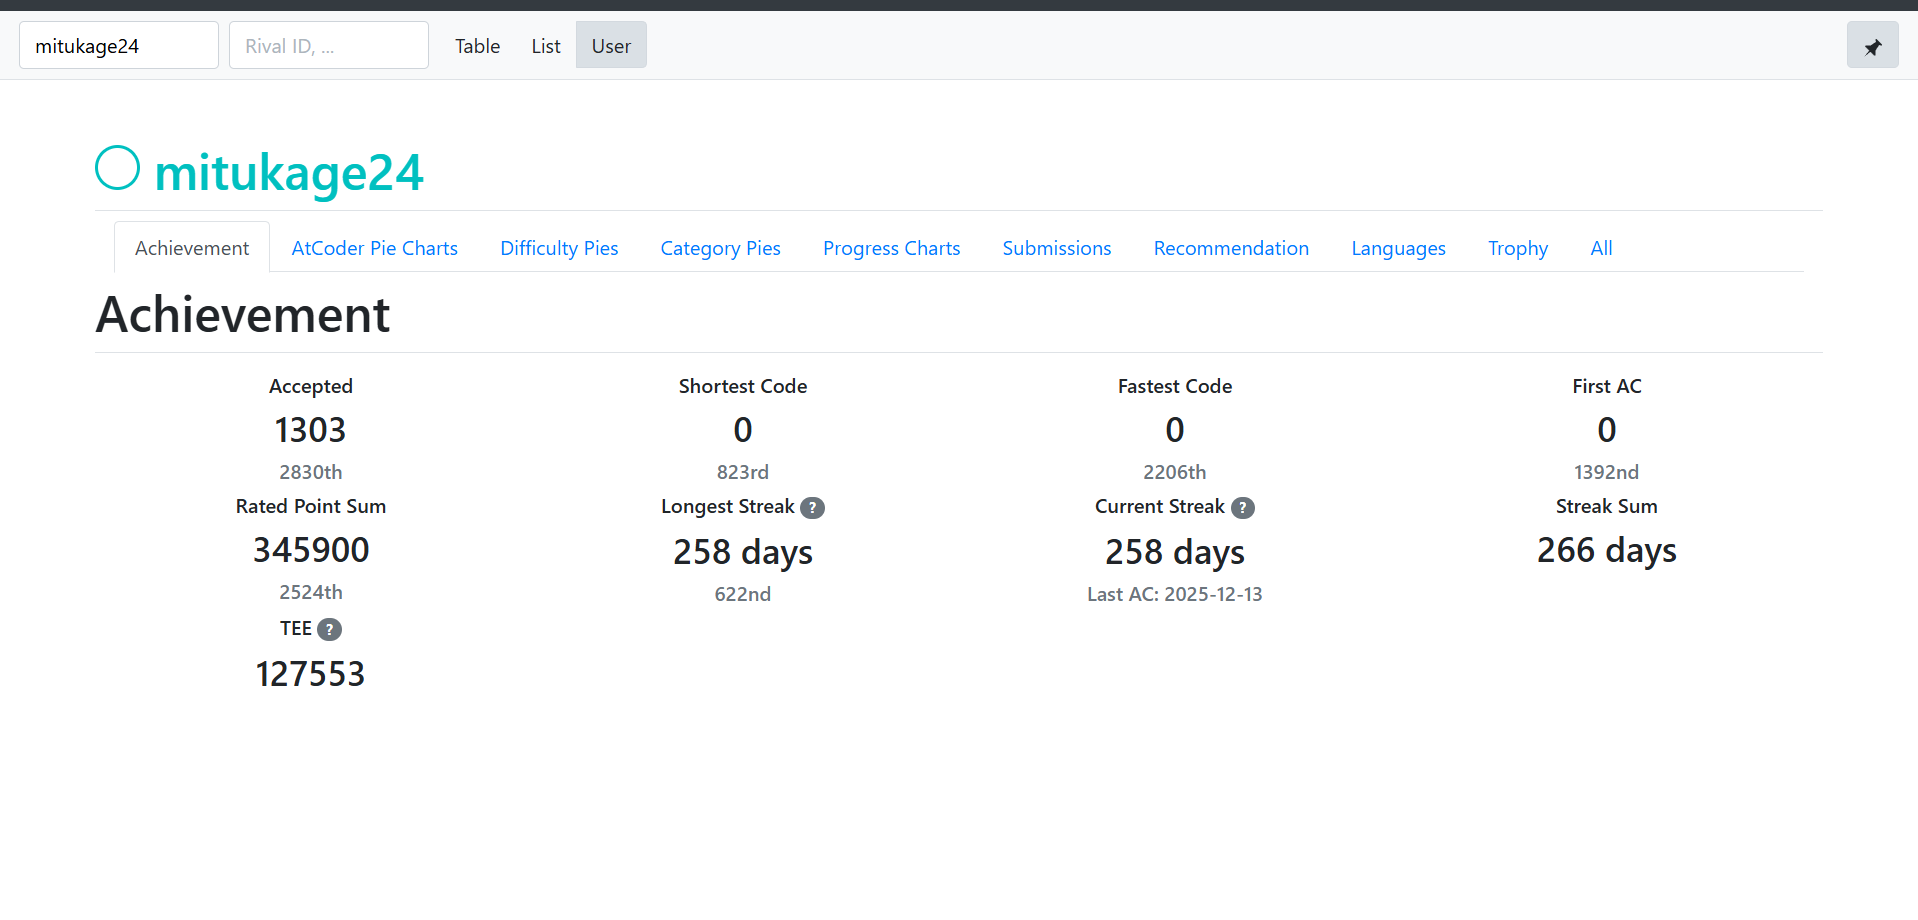Click the Accepted label
The height and width of the screenshot is (920, 1918).
[x=311, y=387]
